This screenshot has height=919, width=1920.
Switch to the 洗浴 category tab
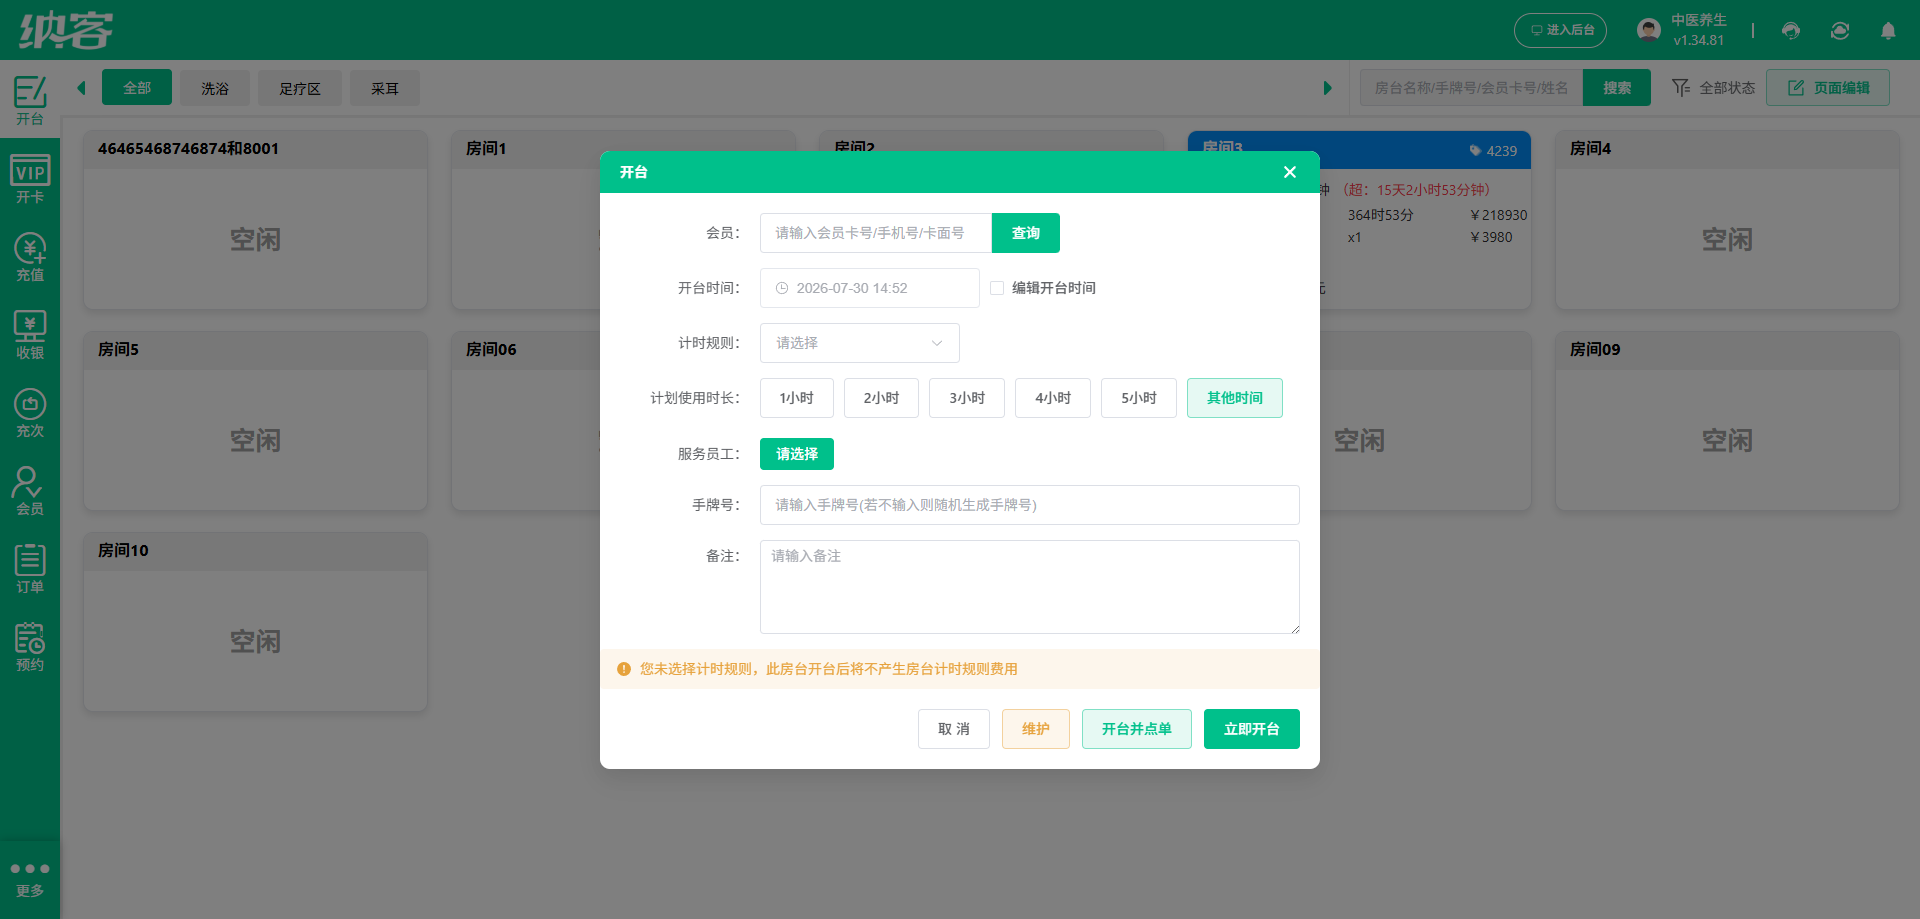(x=215, y=88)
